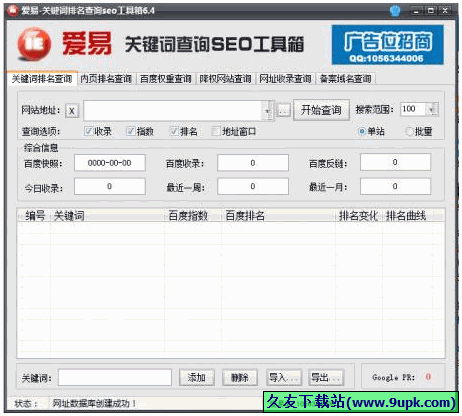The height and width of the screenshot is (416, 462).
Task: Click the blue skin icon in title bar
Action: click(x=395, y=11)
